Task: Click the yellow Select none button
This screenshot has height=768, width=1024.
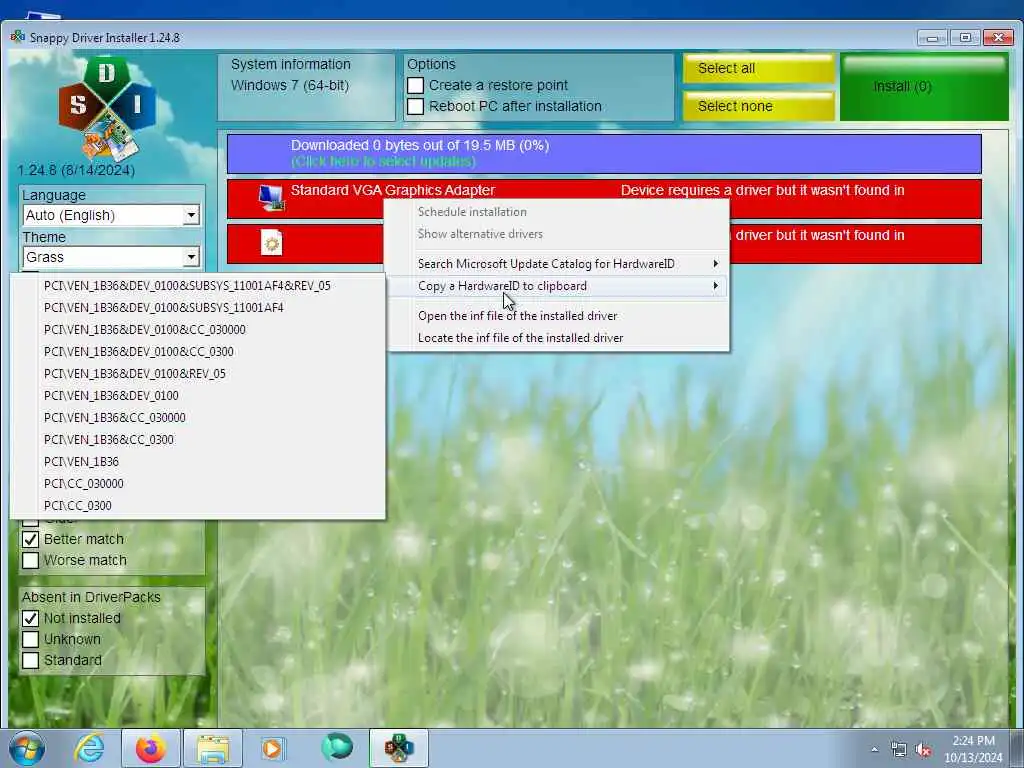Action: [x=759, y=106]
